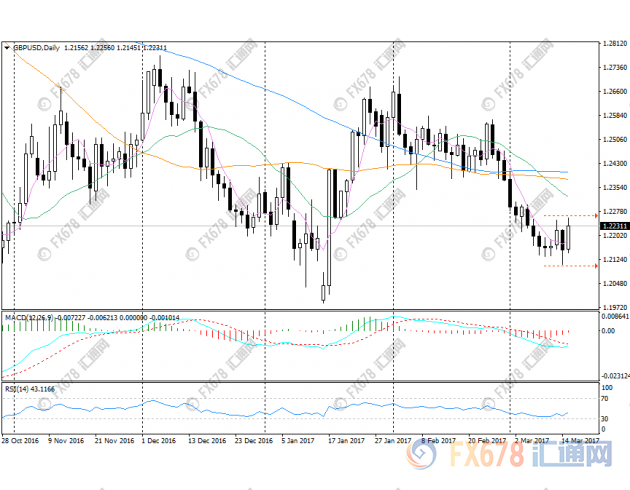Click the latest candlestick on the chart
Viewport: 630px width, 490px height.
[570, 236]
